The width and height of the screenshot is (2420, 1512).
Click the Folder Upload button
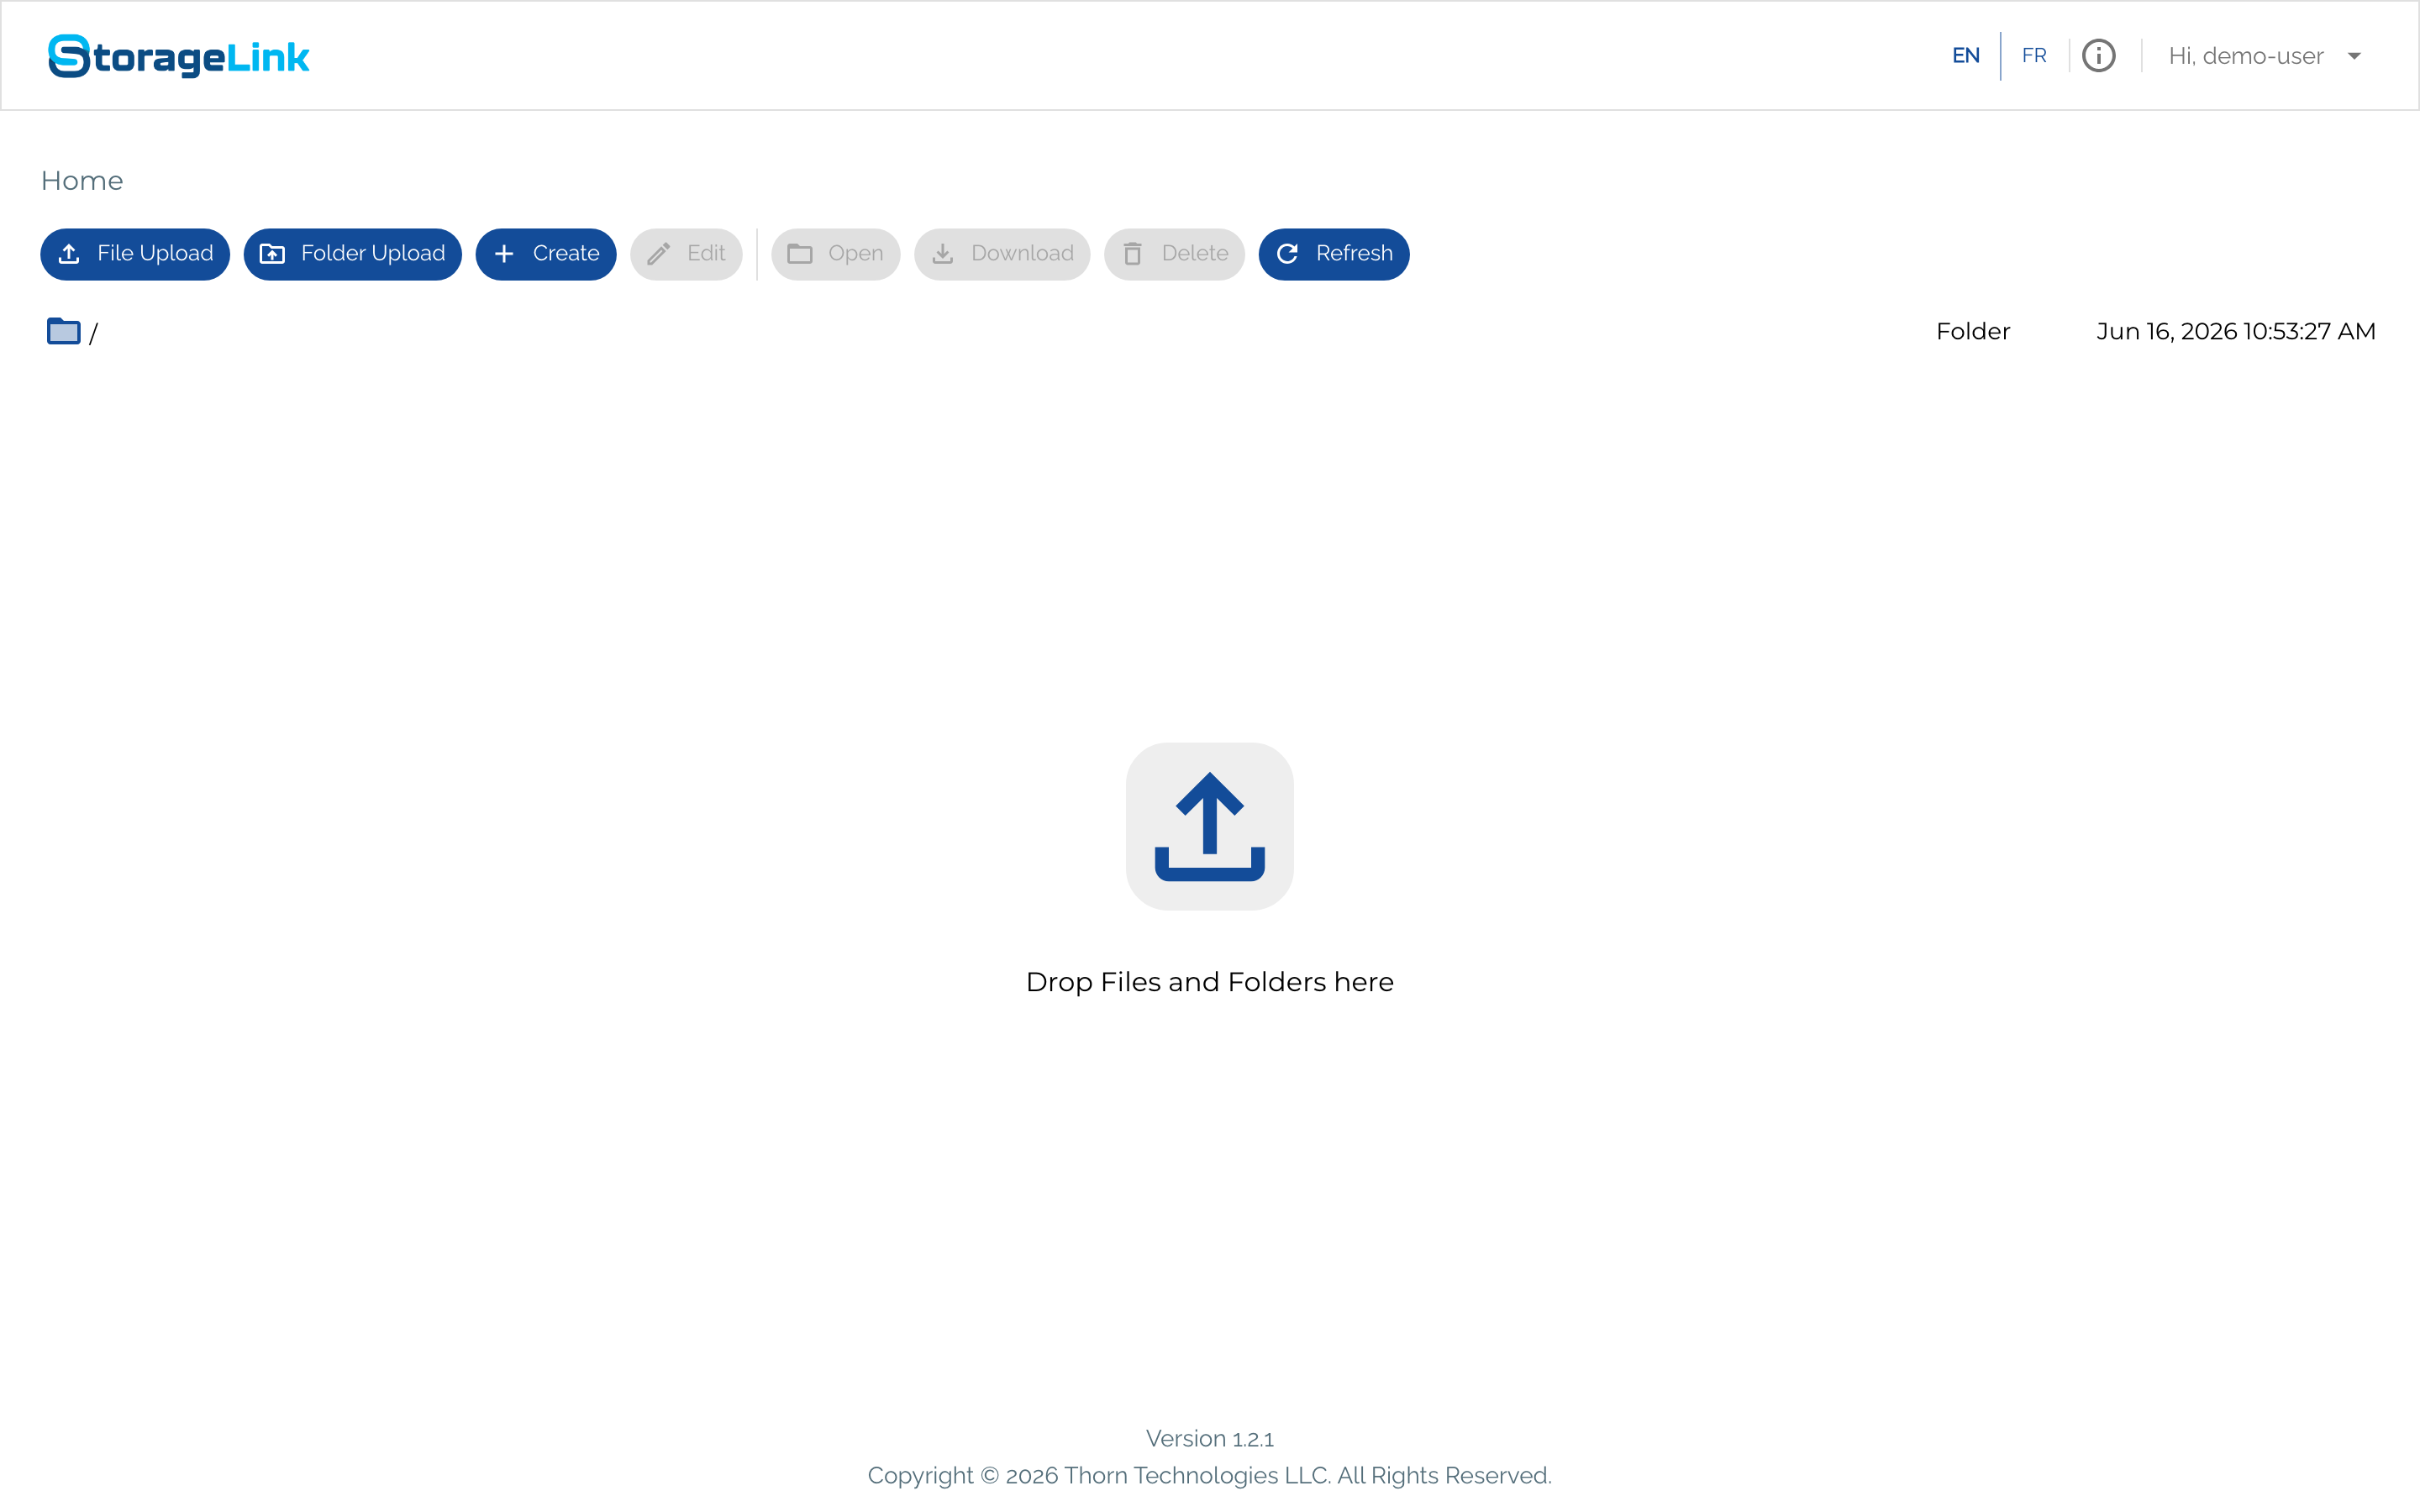tap(353, 254)
